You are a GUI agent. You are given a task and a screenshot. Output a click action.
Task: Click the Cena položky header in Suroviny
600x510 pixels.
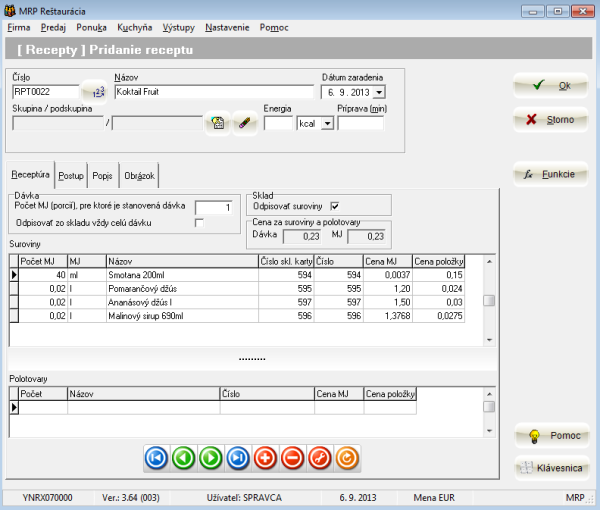tap(439, 262)
